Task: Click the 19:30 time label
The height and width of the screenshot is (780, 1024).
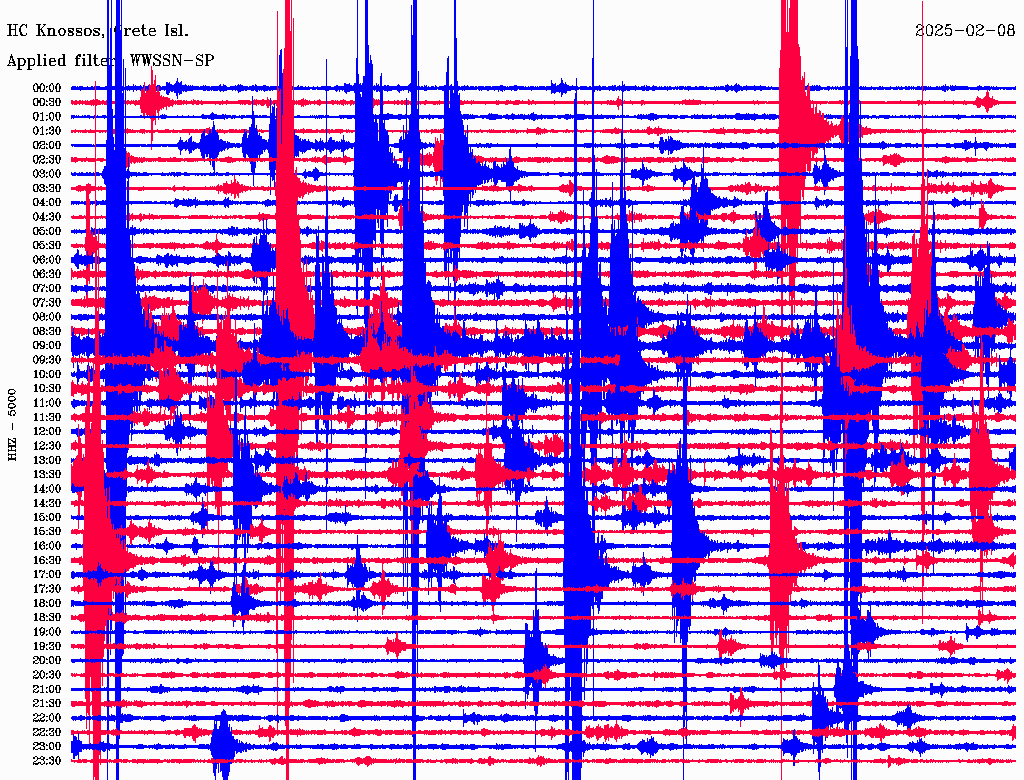Action: [x=47, y=647]
